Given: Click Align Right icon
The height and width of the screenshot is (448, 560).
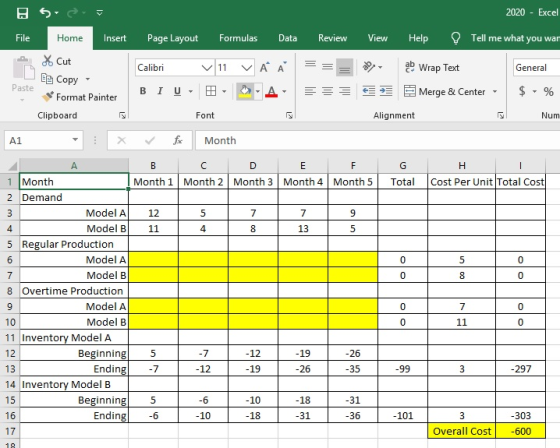Looking at the screenshot, I should (344, 91).
